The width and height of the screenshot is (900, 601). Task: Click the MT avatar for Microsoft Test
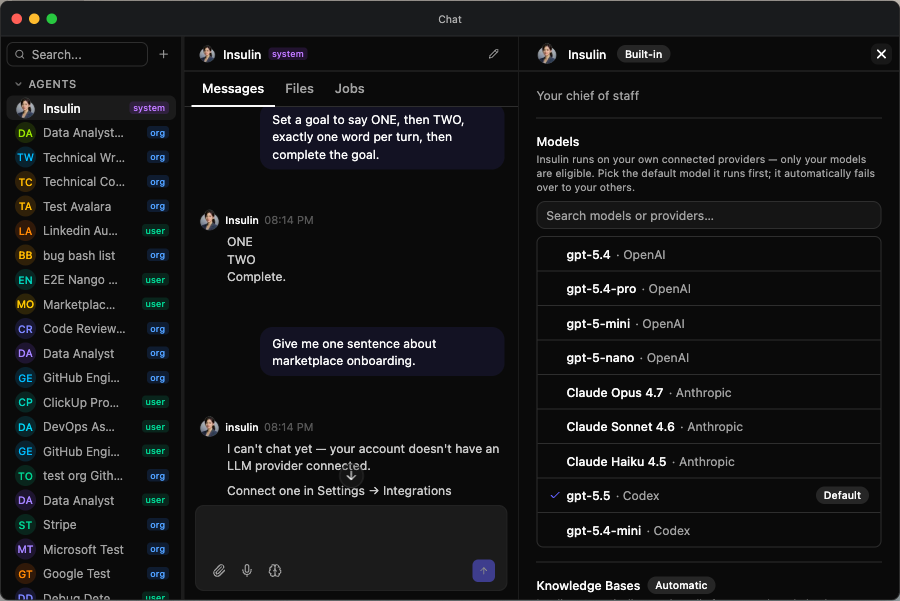25,549
